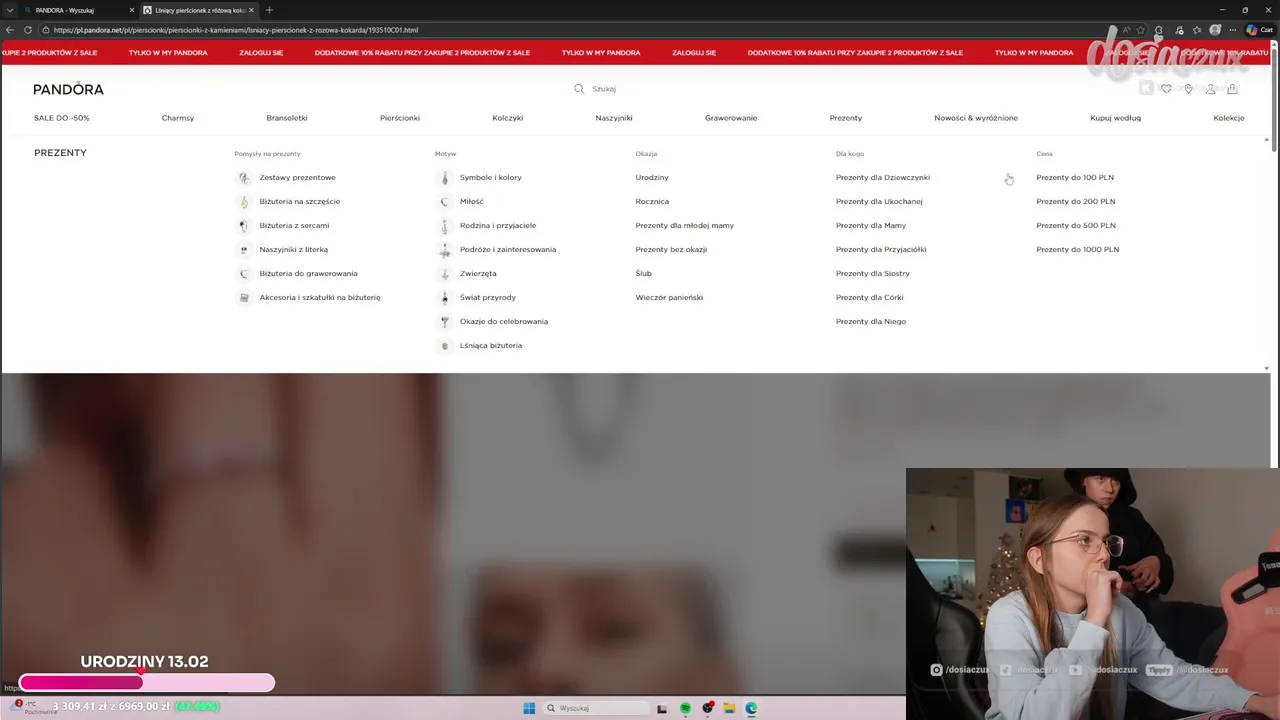Open the store locator pin icon
Screen dimensions: 1280x720
pos(1188,89)
